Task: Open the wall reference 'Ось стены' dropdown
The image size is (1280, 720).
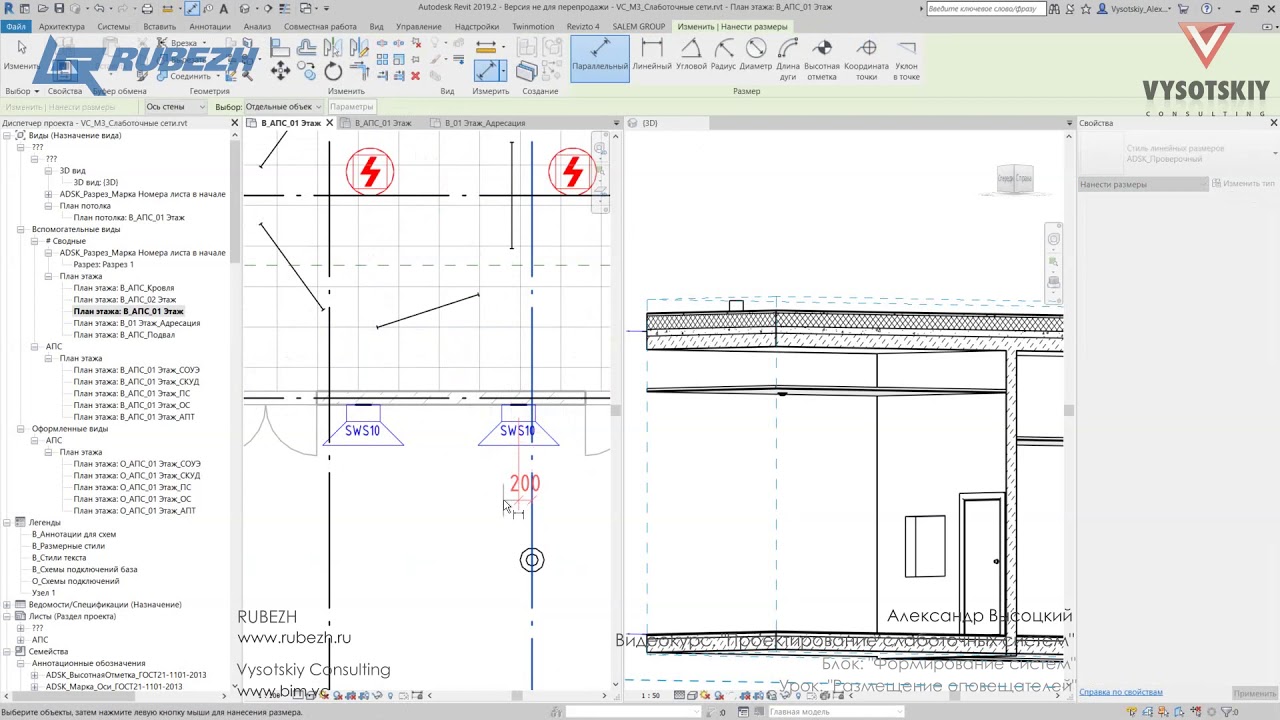Action: pyautogui.click(x=174, y=107)
